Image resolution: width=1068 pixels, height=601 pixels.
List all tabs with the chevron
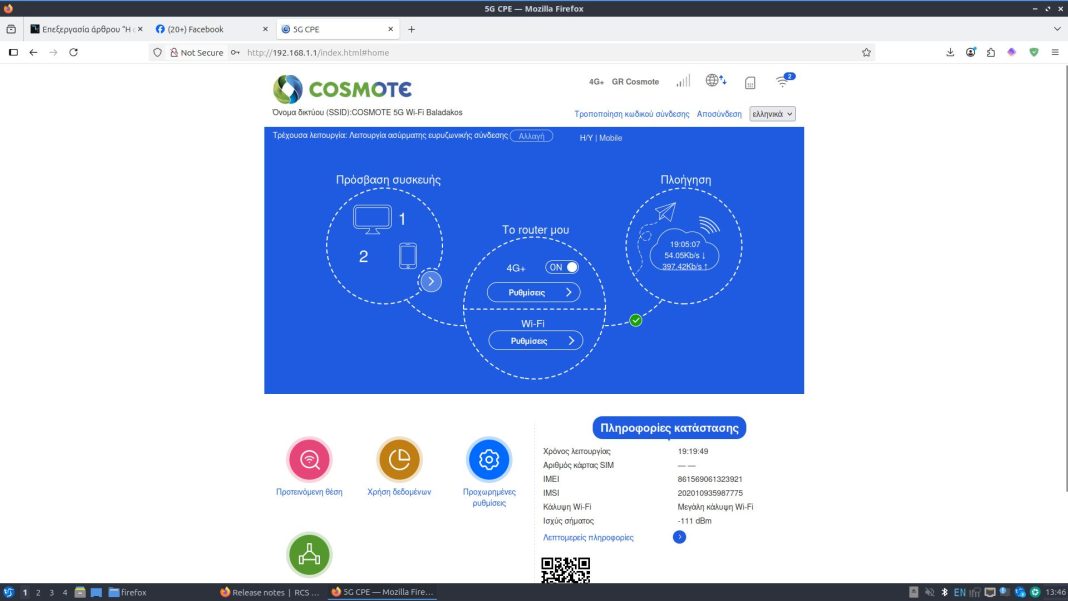point(1057,29)
